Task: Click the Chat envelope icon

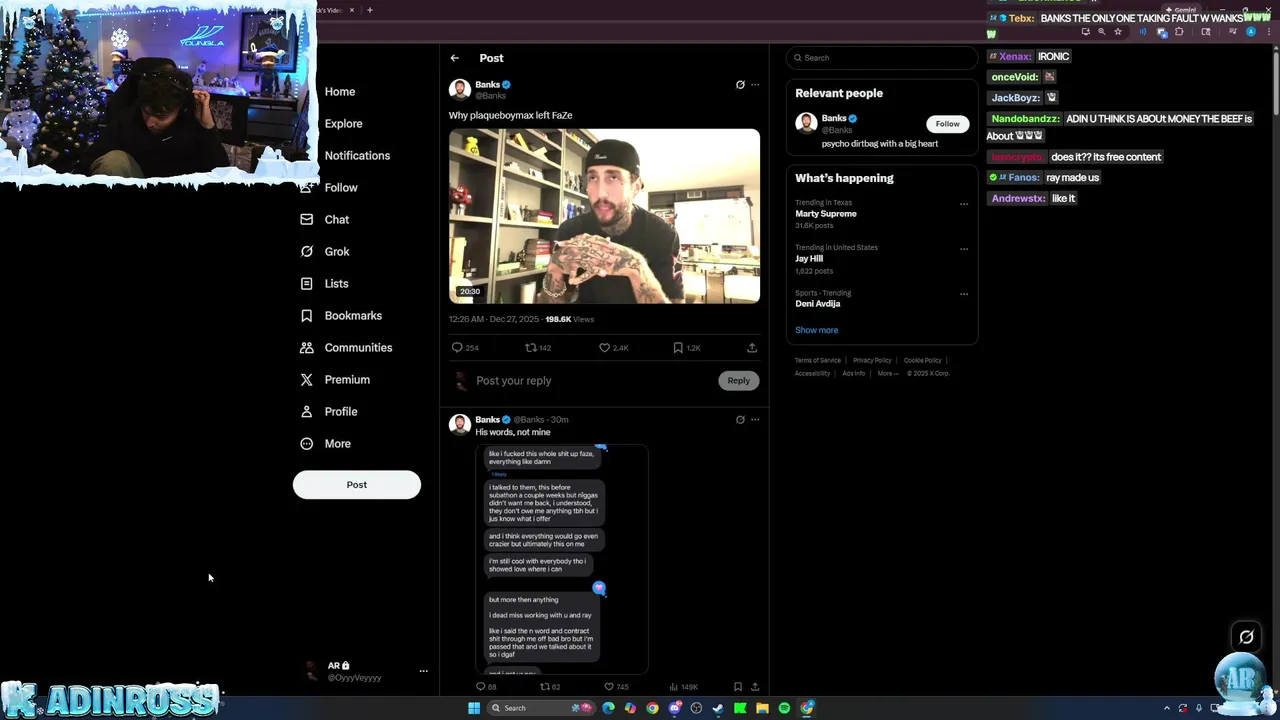Action: 306,220
